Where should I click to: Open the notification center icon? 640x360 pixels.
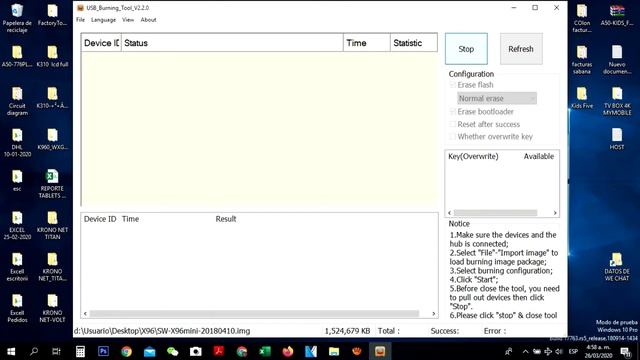(625, 351)
